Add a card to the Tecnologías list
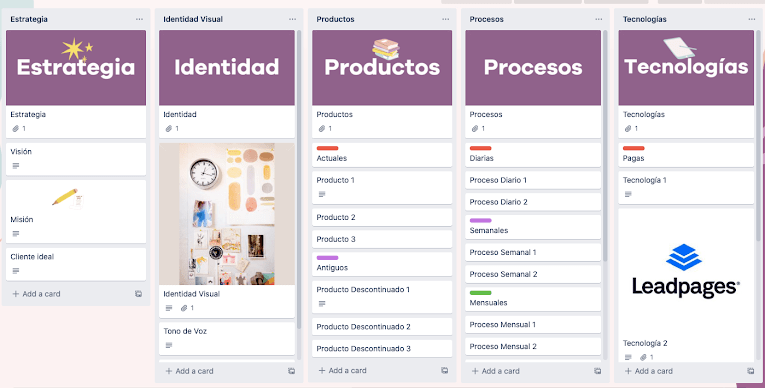The image size is (765, 388). [x=648, y=371]
